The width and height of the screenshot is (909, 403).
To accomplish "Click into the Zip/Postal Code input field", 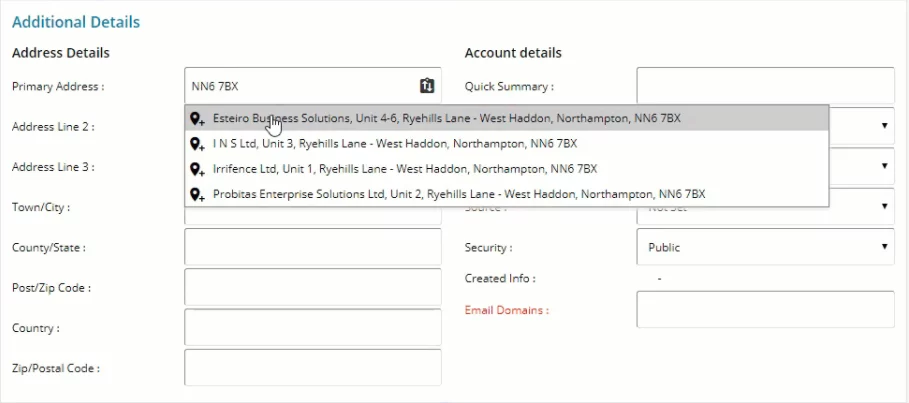I will [x=313, y=368].
